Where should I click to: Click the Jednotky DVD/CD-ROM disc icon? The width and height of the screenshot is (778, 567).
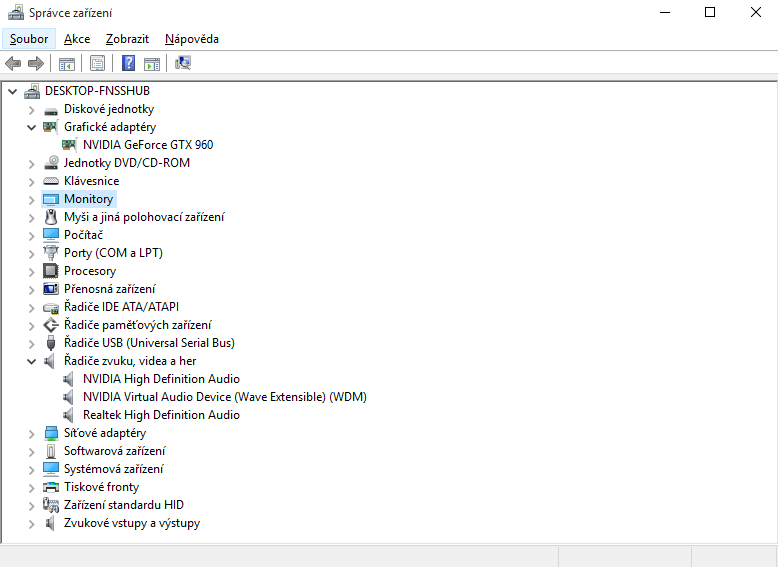coord(51,163)
